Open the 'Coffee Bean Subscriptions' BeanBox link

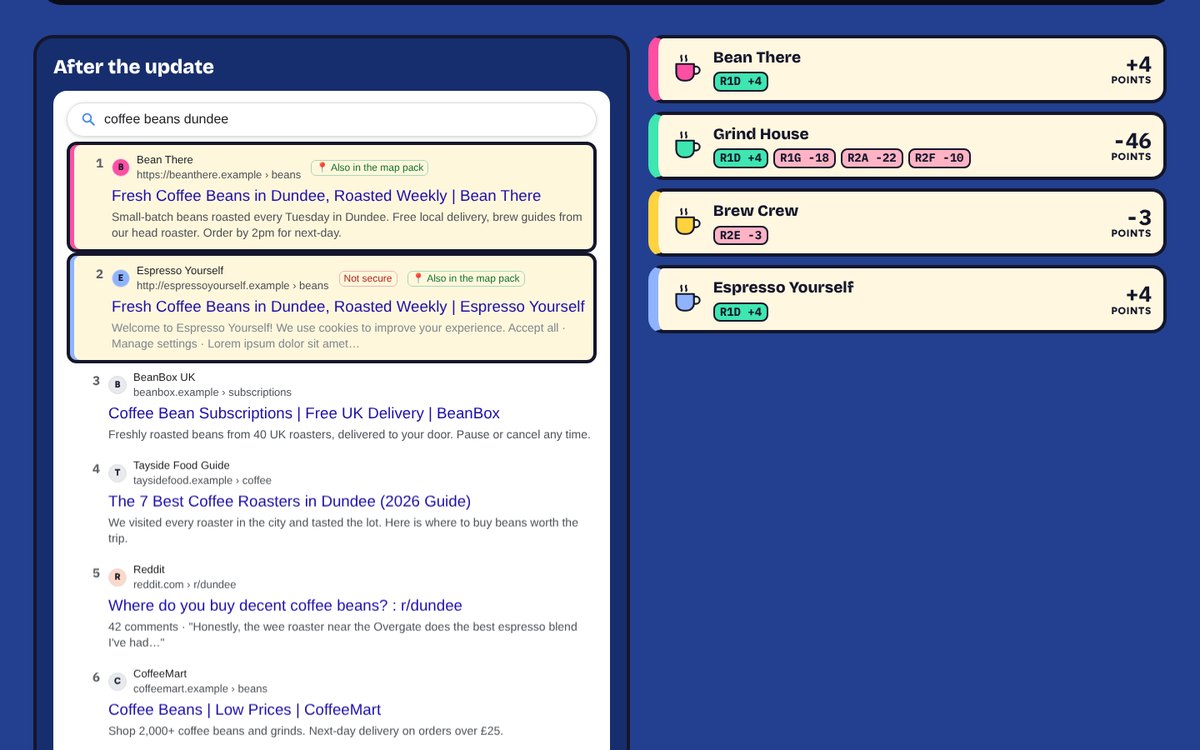pos(304,413)
